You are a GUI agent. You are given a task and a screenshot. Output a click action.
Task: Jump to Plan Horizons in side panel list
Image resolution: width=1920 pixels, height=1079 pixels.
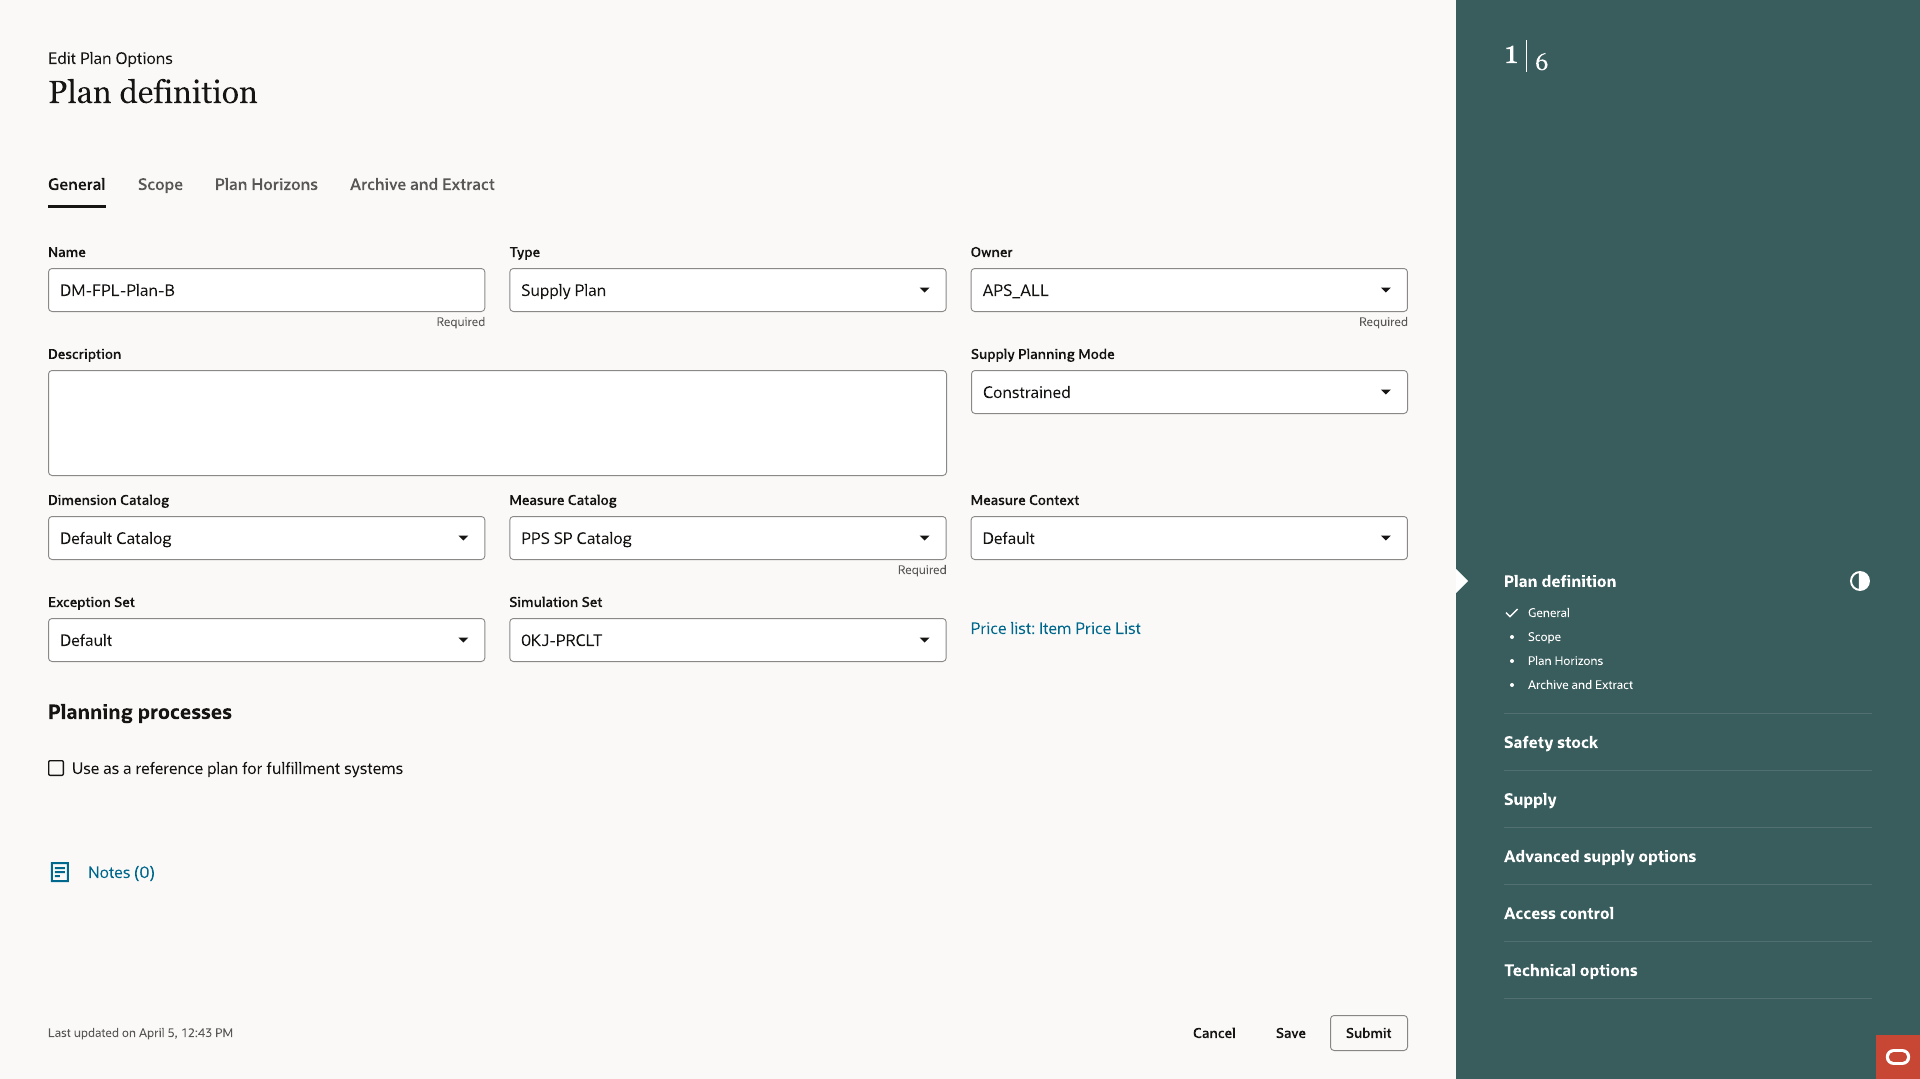[x=1565, y=661]
